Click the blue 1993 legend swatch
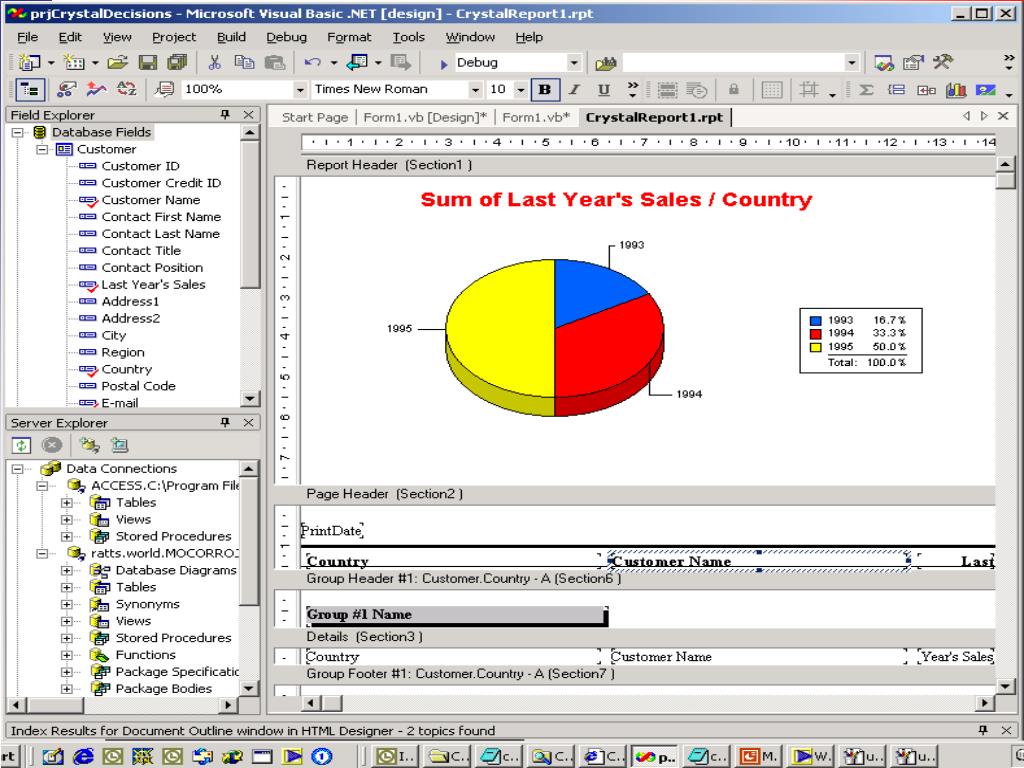This screenshot has width=1024, height=768. pos(815,321)
